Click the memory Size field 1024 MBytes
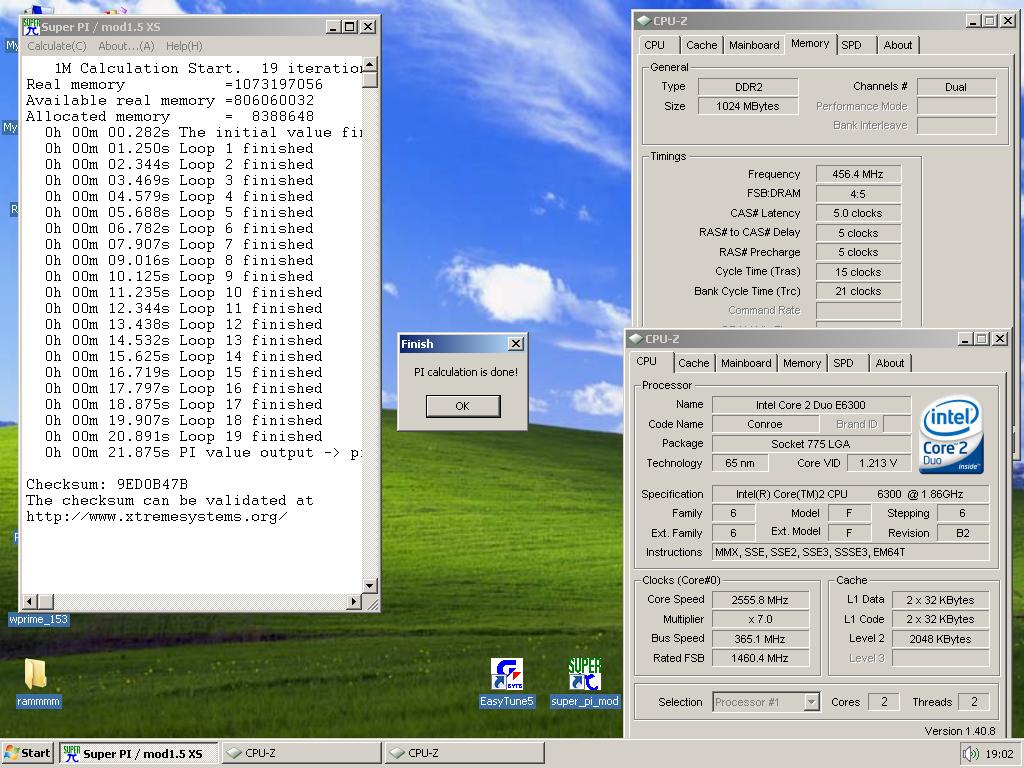Image resolution: width=1024 pixels, height=768 pixels. pos(748,106)
